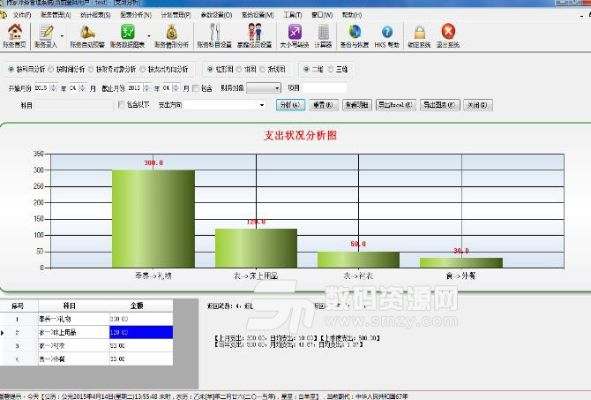
Task: Select row 1 subject cell in table
Action: tap(73, 319)
